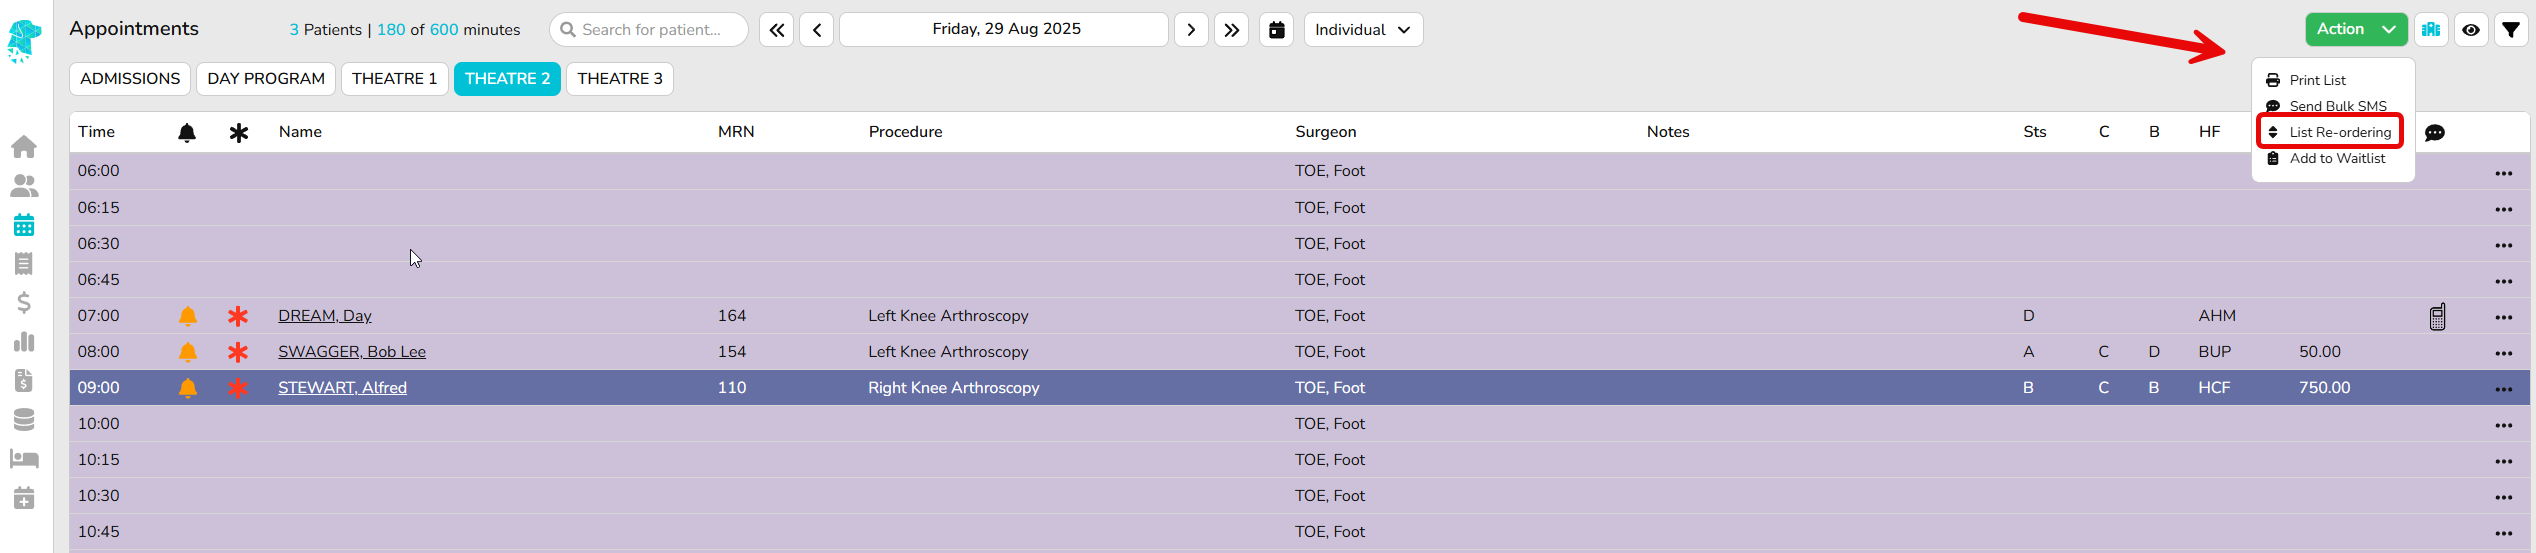The width and height of the screenshot is (2536, 553).
Task: Click the Search for patient field
Action: tap(650, 30)
